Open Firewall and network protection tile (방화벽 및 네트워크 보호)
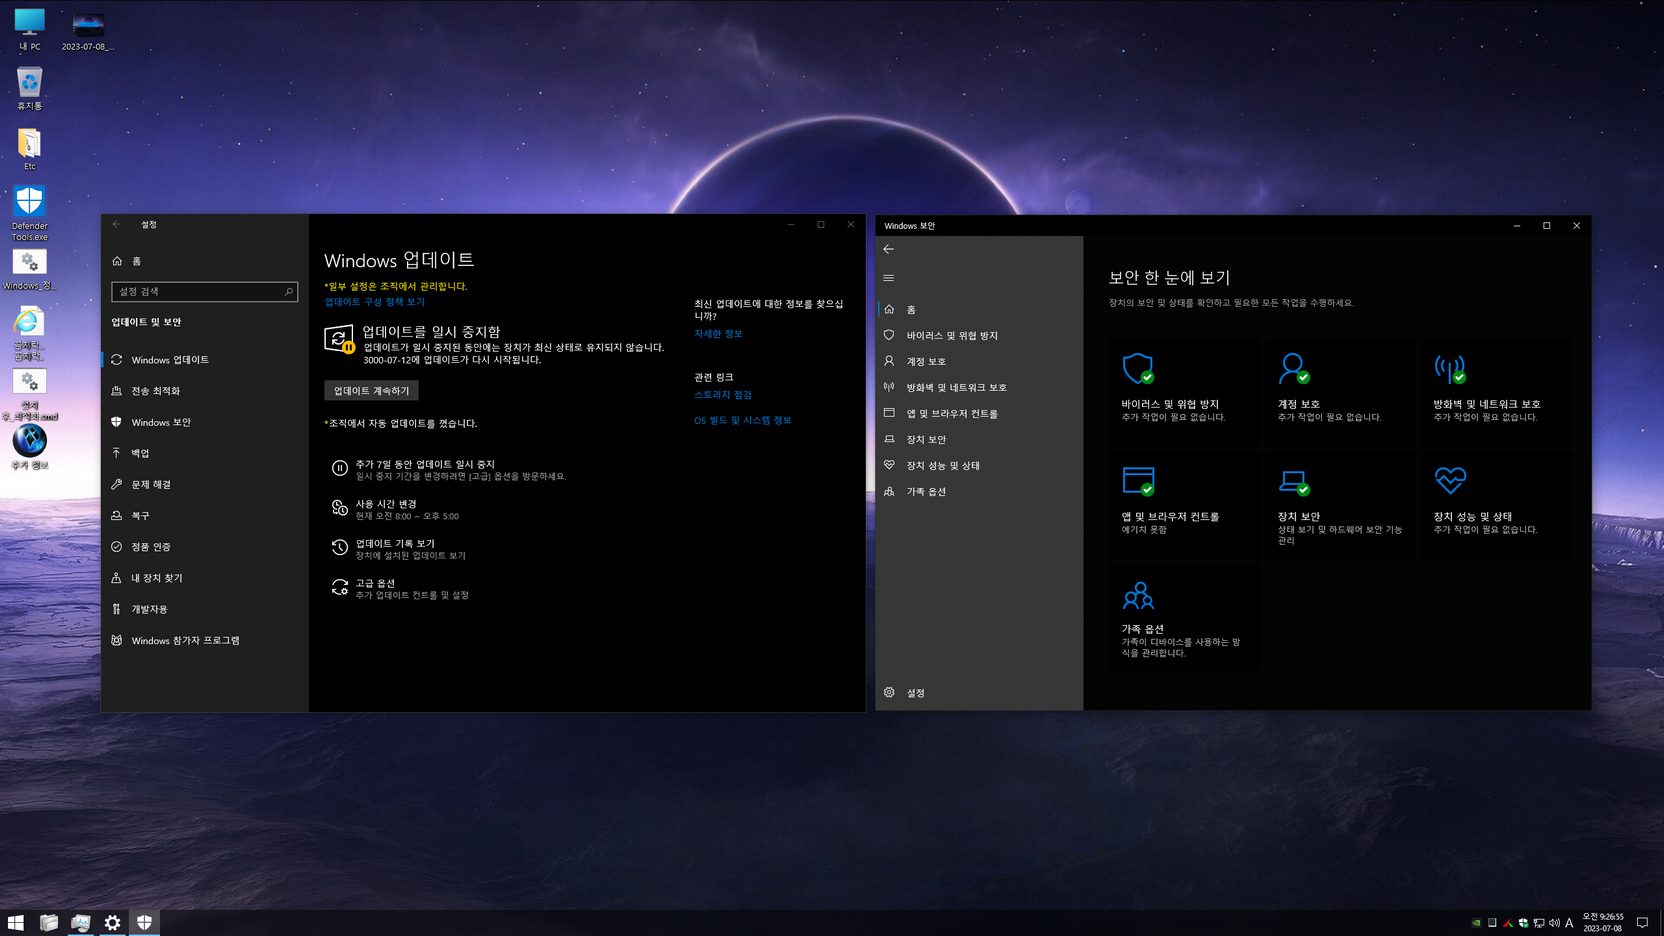 tap(1495, 392)
